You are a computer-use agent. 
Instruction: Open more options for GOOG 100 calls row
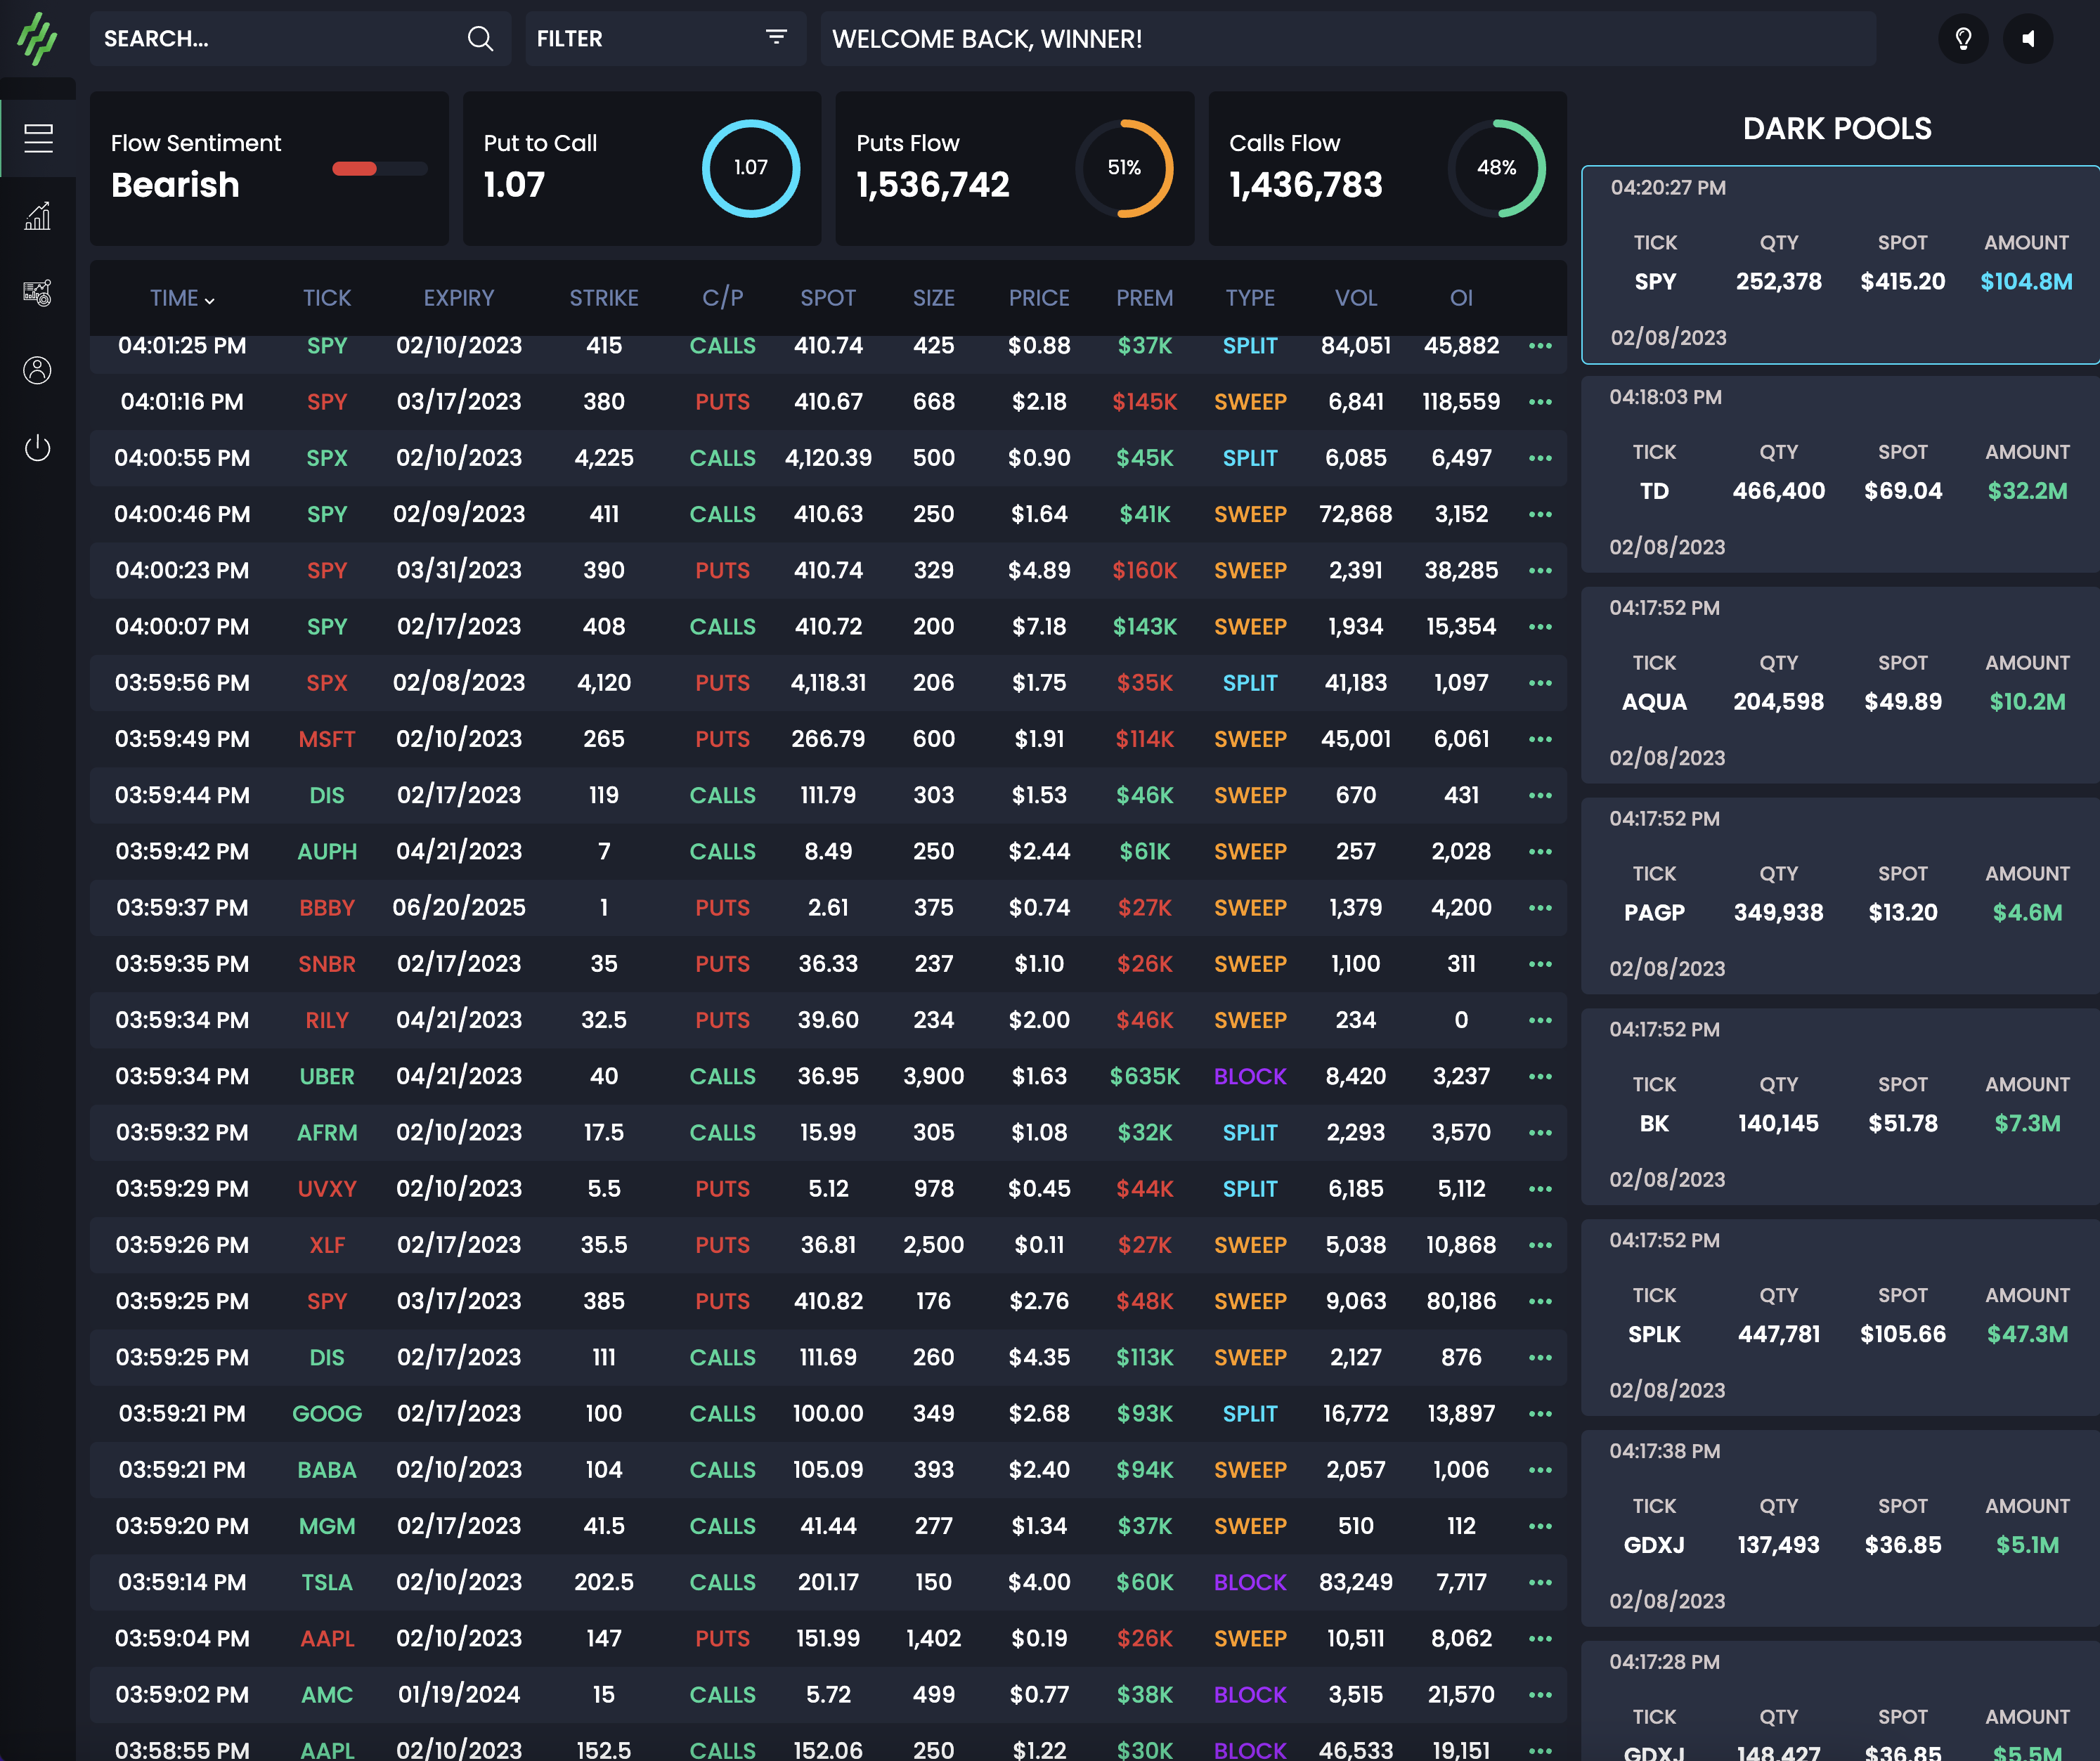(x=1540, y=1414)
